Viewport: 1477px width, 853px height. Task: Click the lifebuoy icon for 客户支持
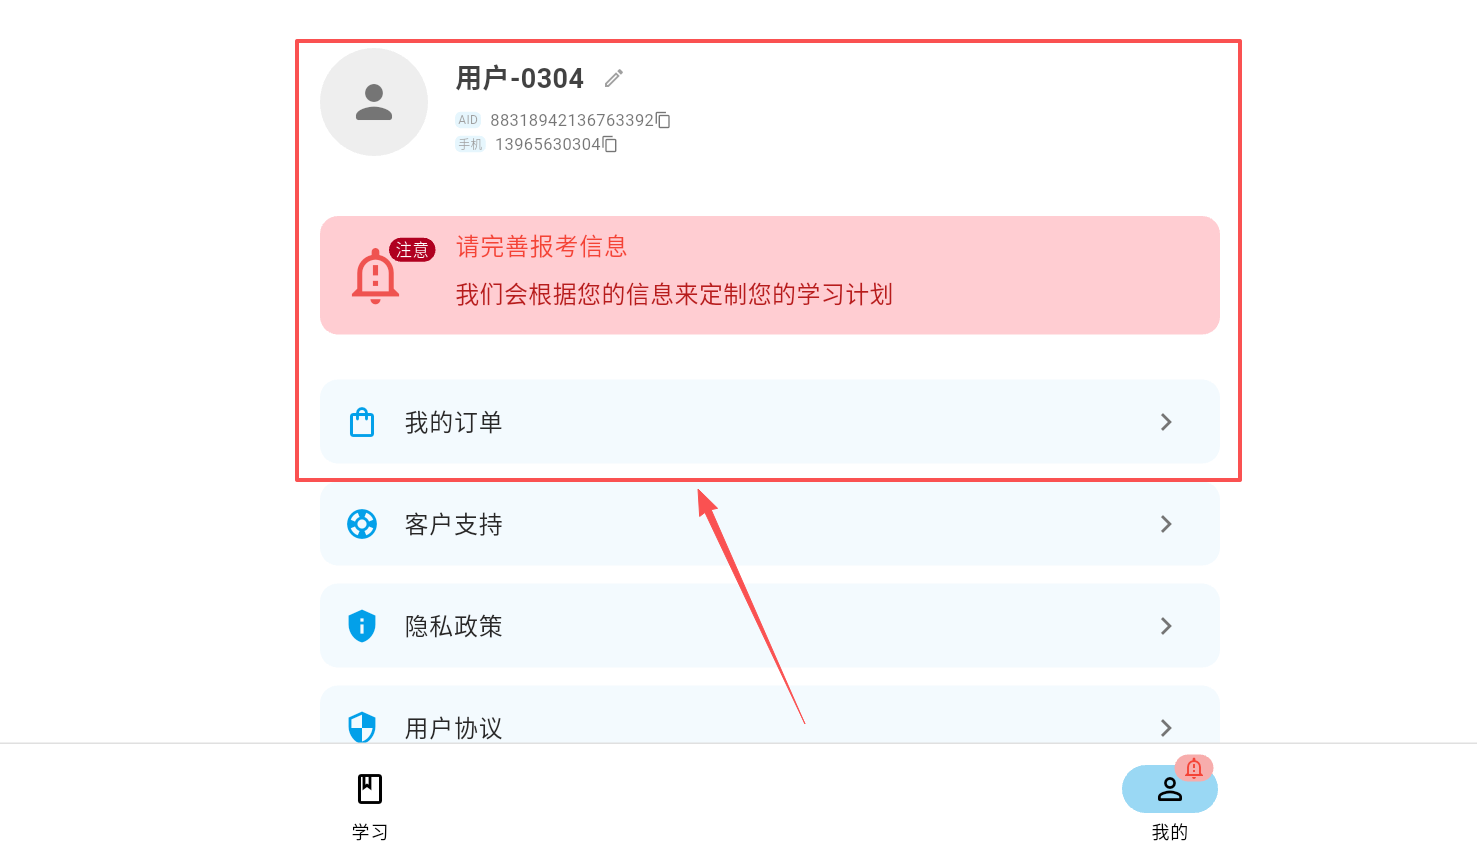coord(362,524)
